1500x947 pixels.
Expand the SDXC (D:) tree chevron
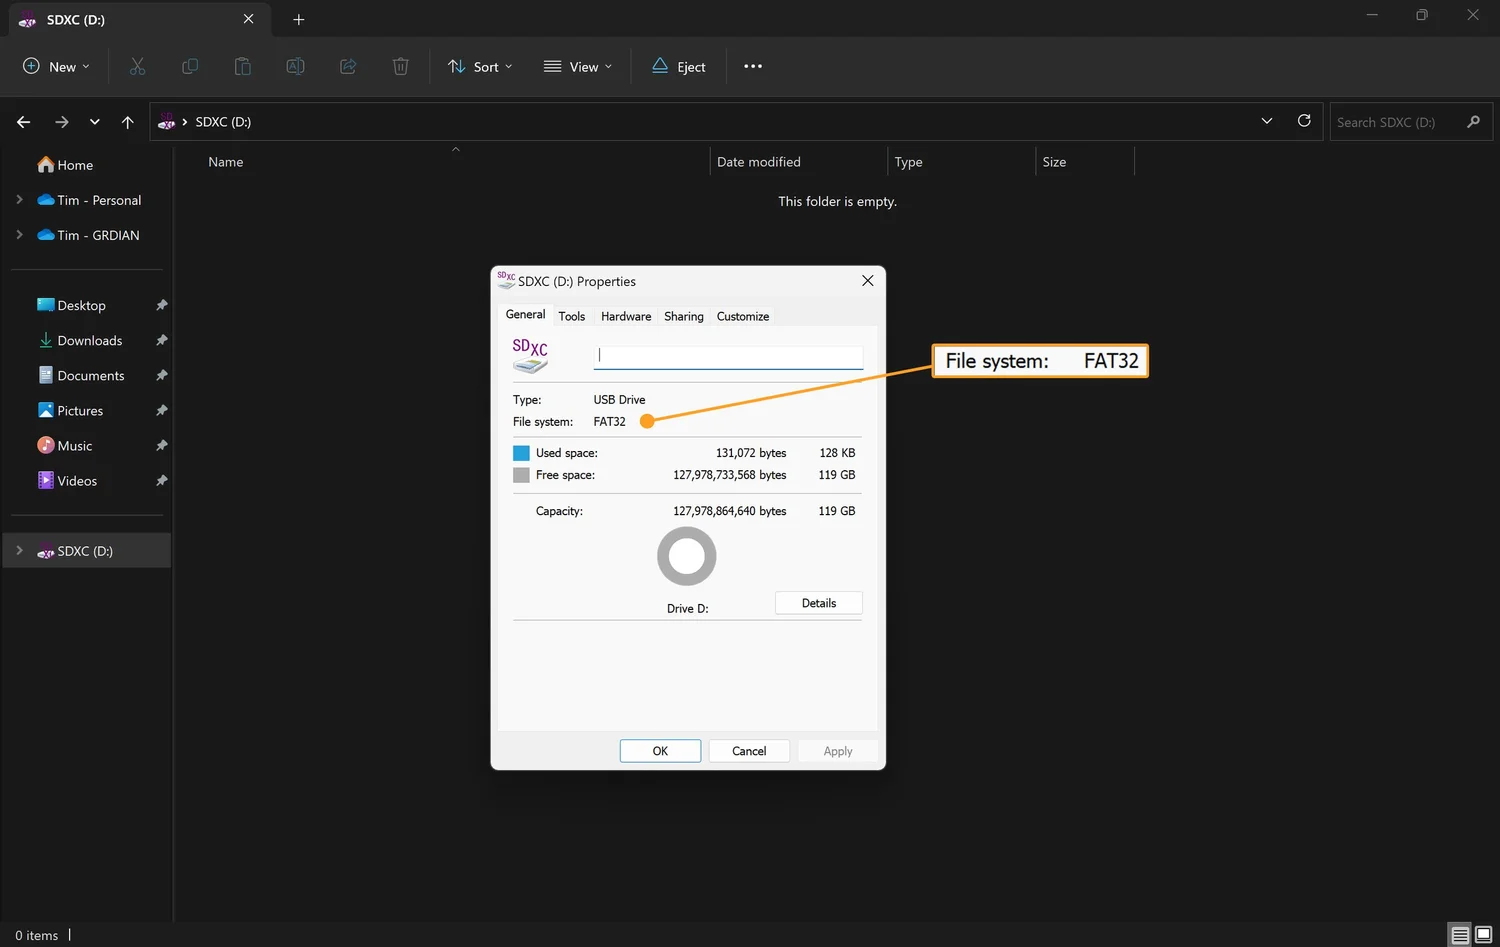tap(19, 550)
